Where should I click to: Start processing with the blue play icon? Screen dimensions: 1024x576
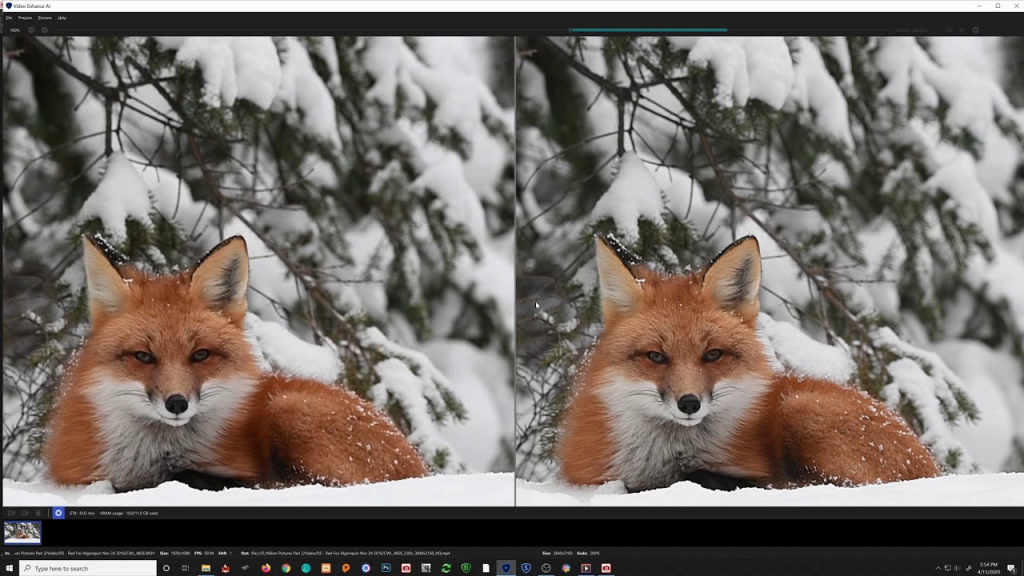click(58, 512)
